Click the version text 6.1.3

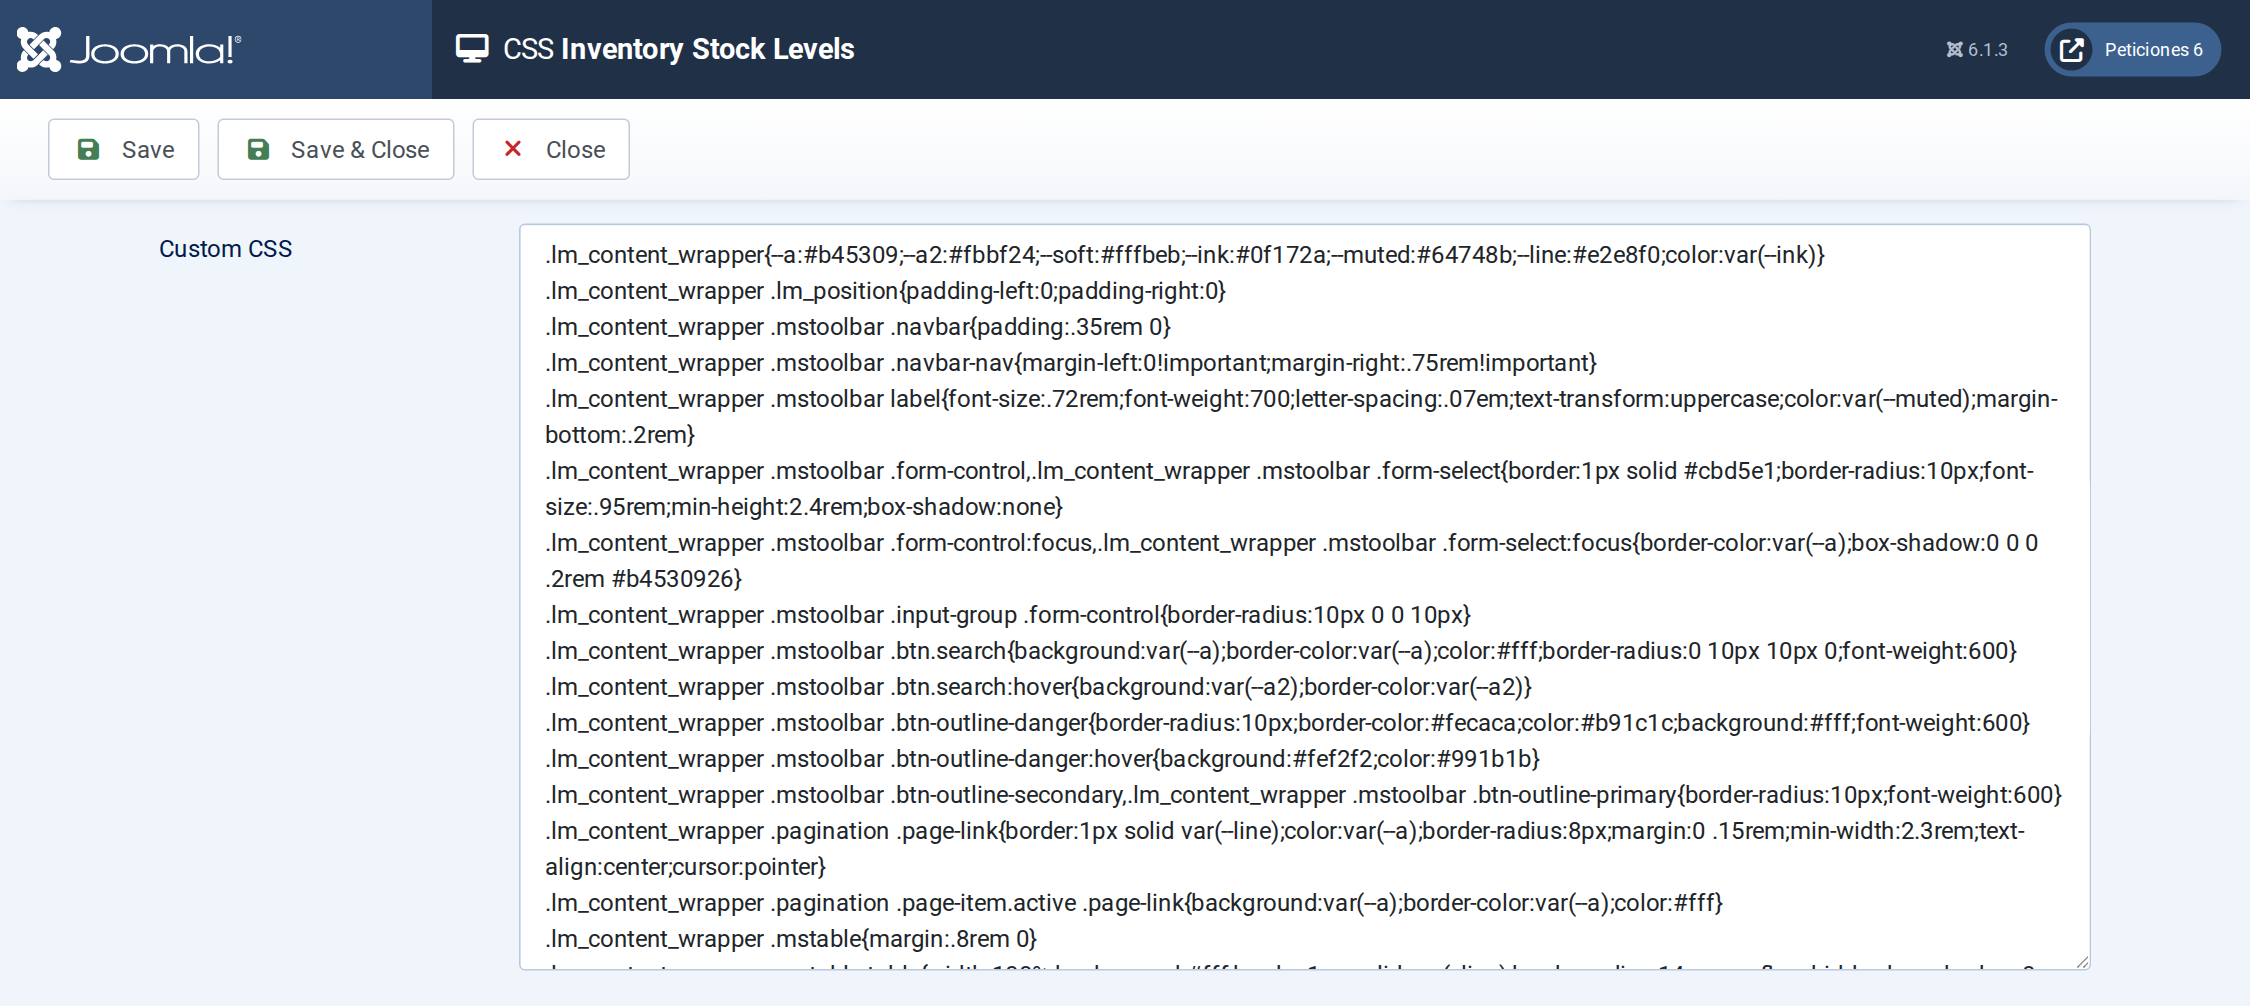click(x=1987, y=50)
